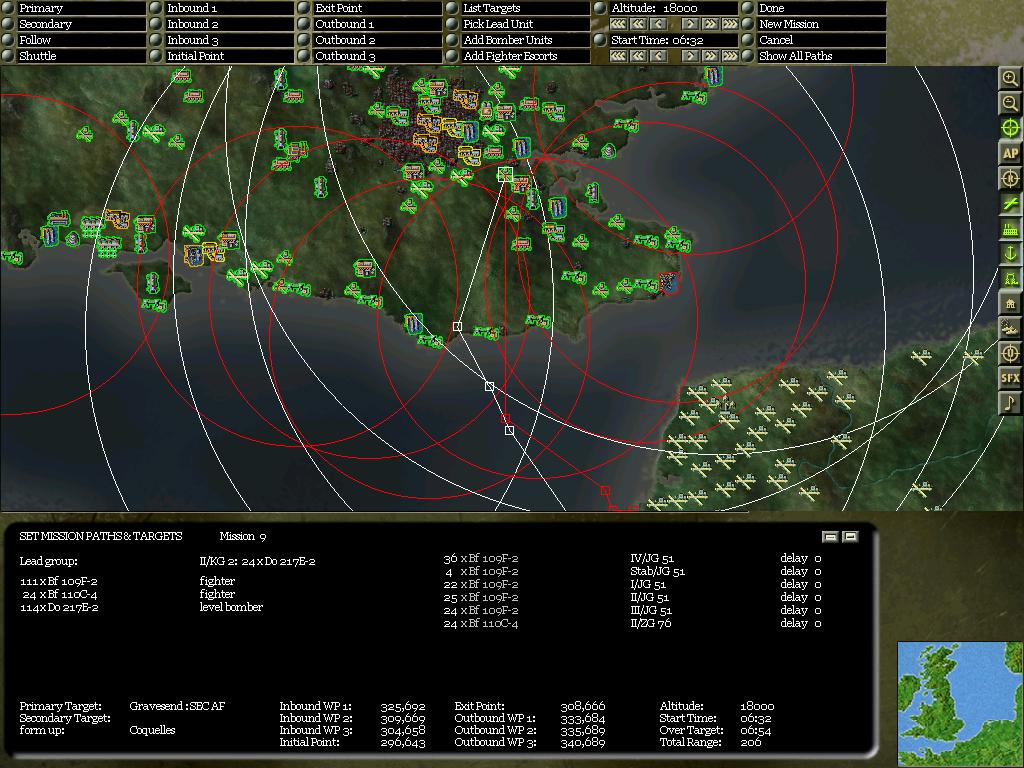Select the white waypoint square on the south coast
This screenshot has width=1024, height=768.
pos(457,326)
